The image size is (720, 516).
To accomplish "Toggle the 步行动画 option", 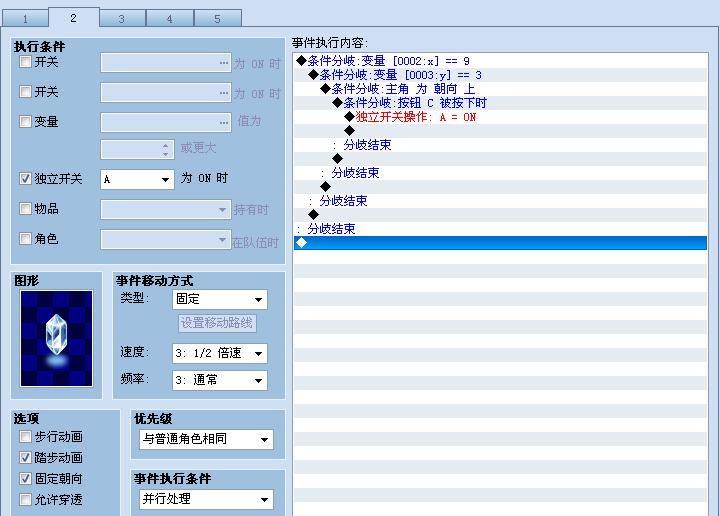I will coord(25,436).
